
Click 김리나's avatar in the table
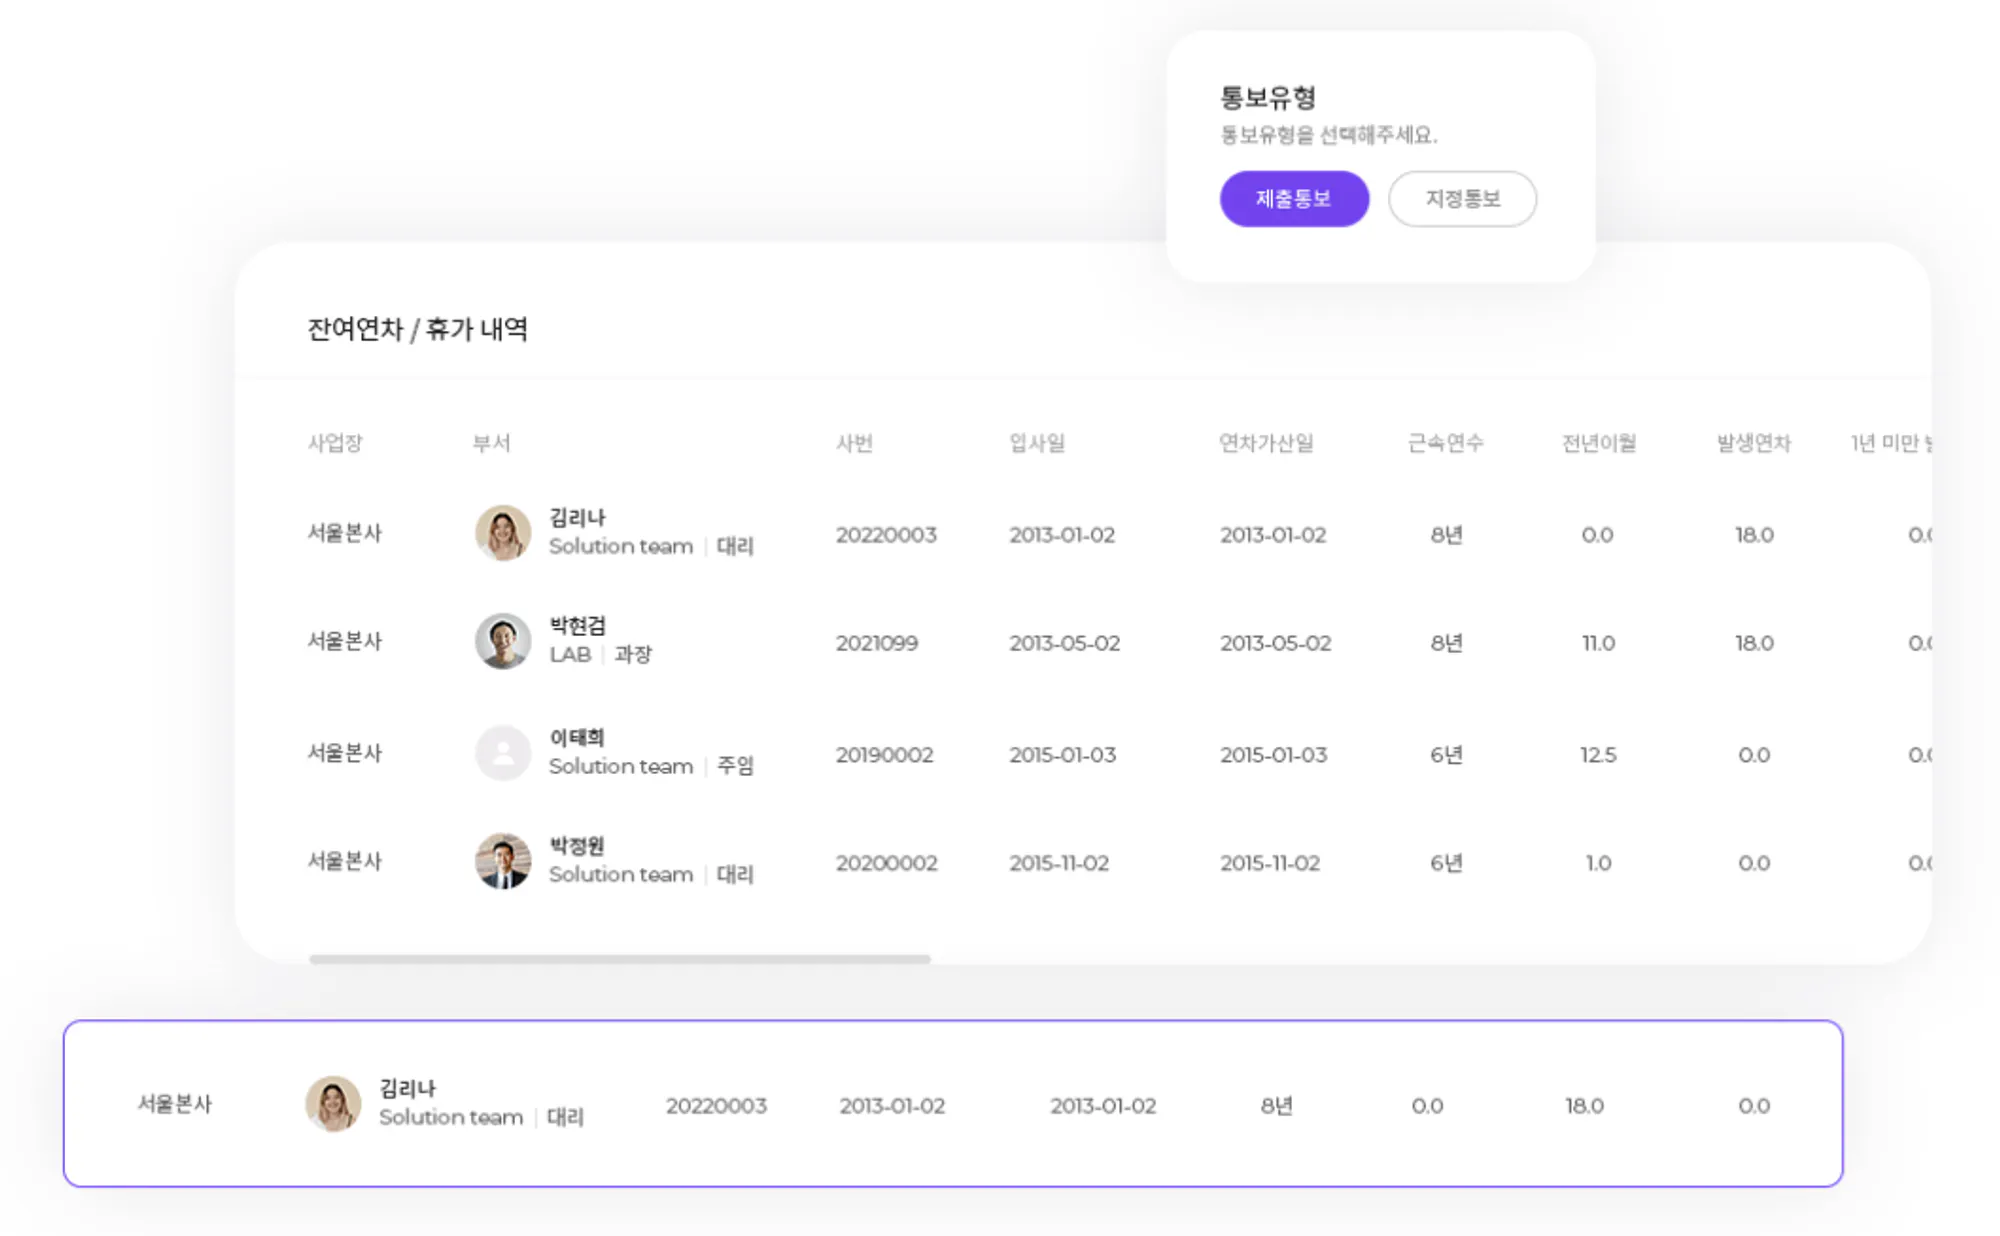pyautogui.click(x=503, y=533)
